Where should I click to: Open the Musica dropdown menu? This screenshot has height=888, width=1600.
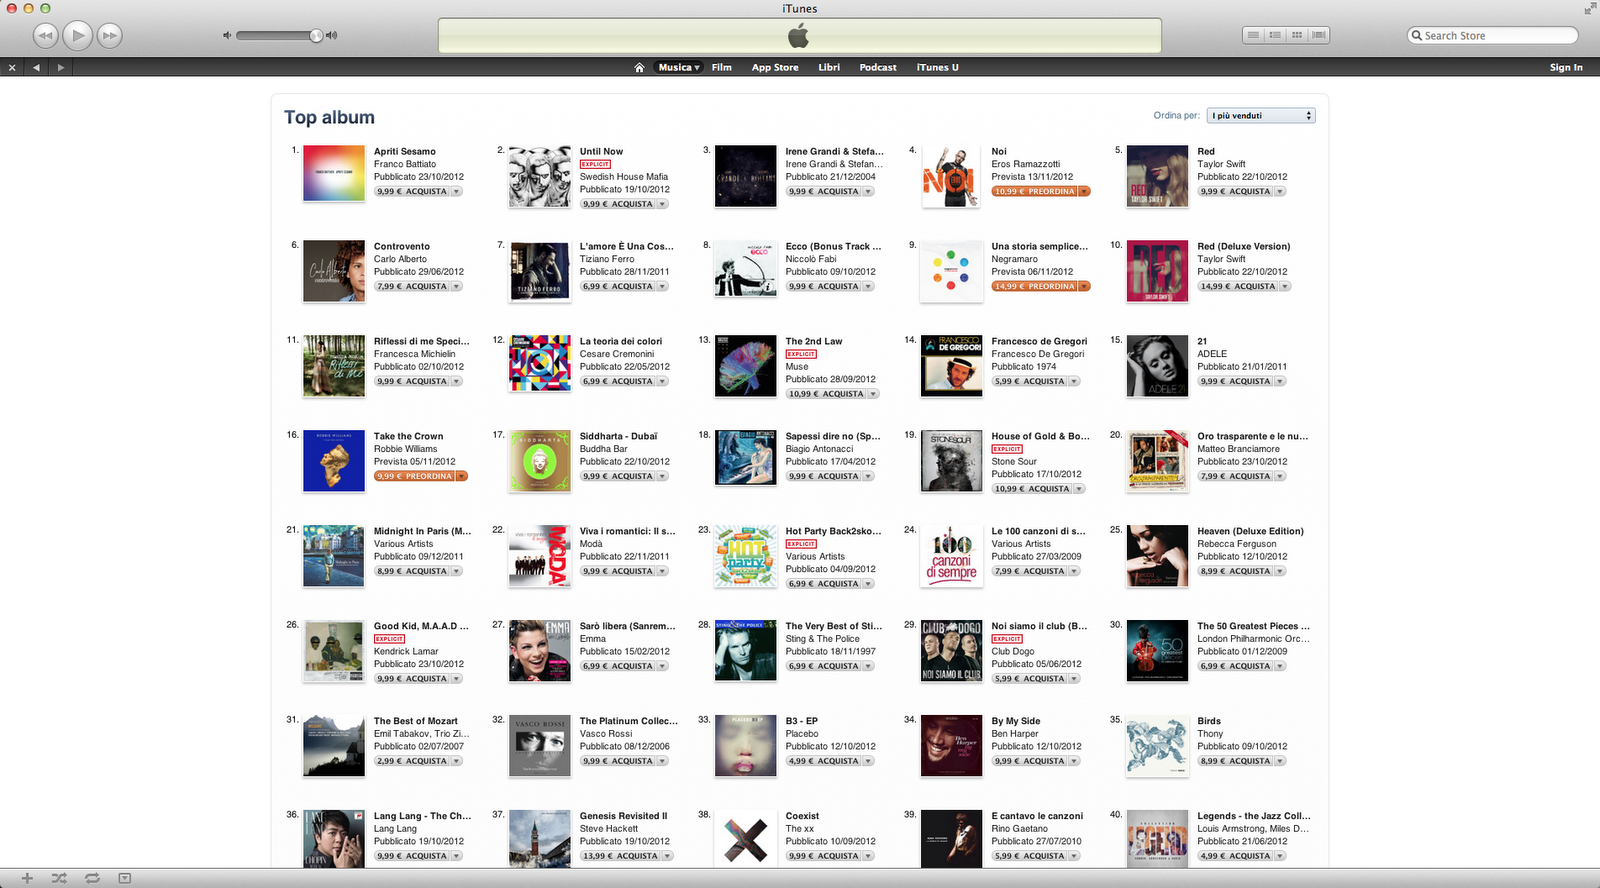coord(679,67)
